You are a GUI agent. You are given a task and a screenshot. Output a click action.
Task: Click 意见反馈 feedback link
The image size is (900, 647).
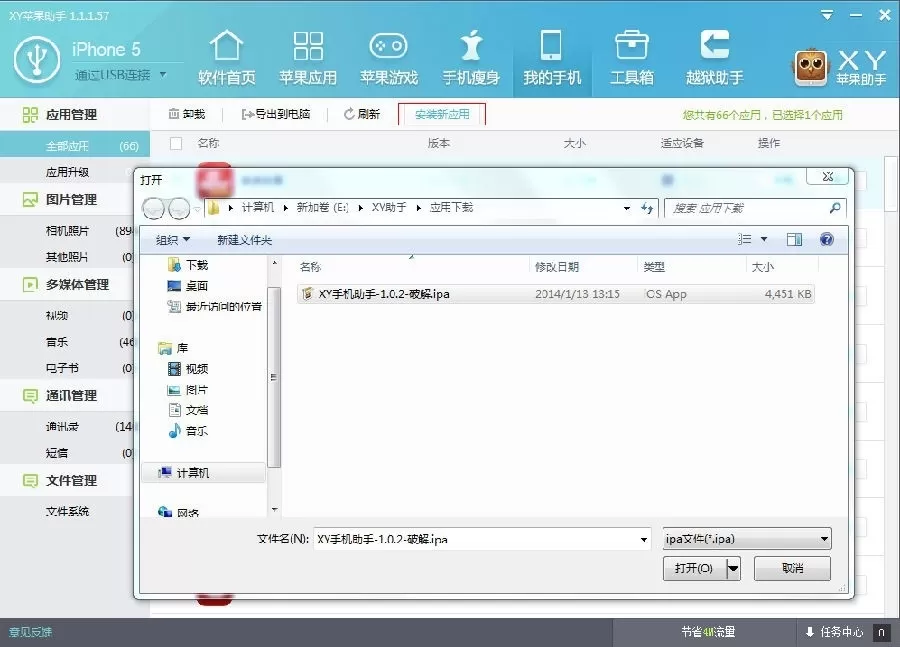[x=30, y=632]
